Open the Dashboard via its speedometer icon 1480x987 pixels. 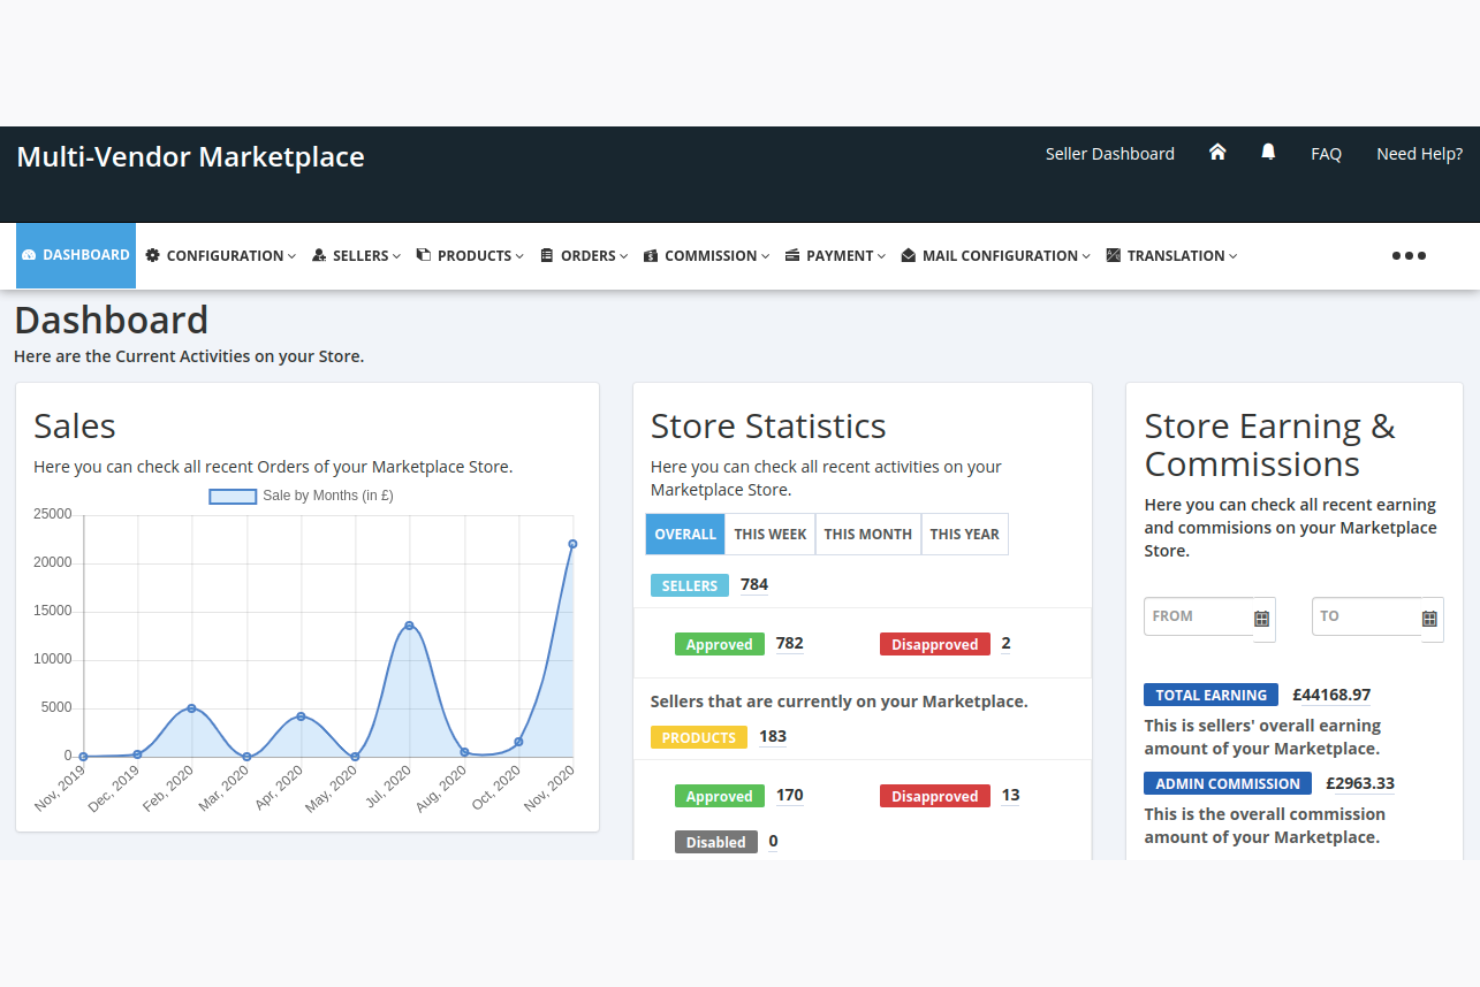pos(31,255)
